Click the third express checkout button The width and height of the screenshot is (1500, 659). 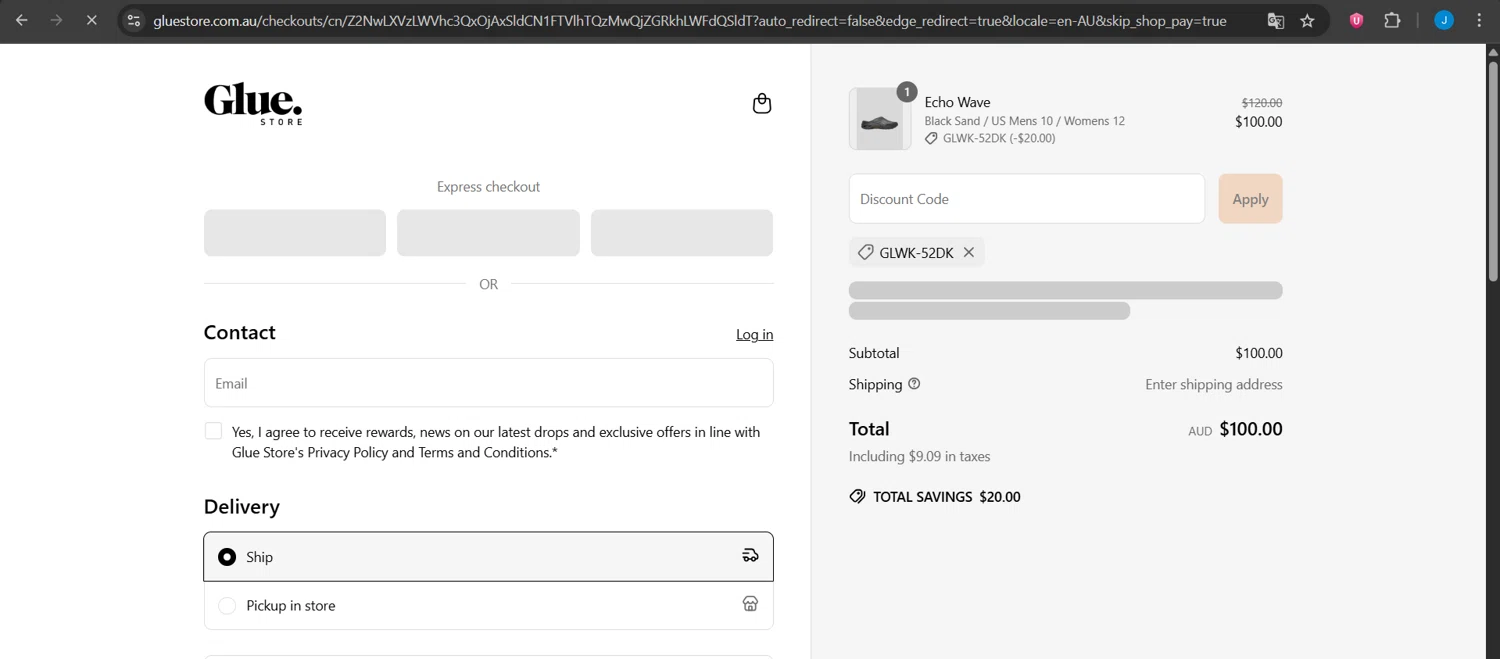[682, 233]
